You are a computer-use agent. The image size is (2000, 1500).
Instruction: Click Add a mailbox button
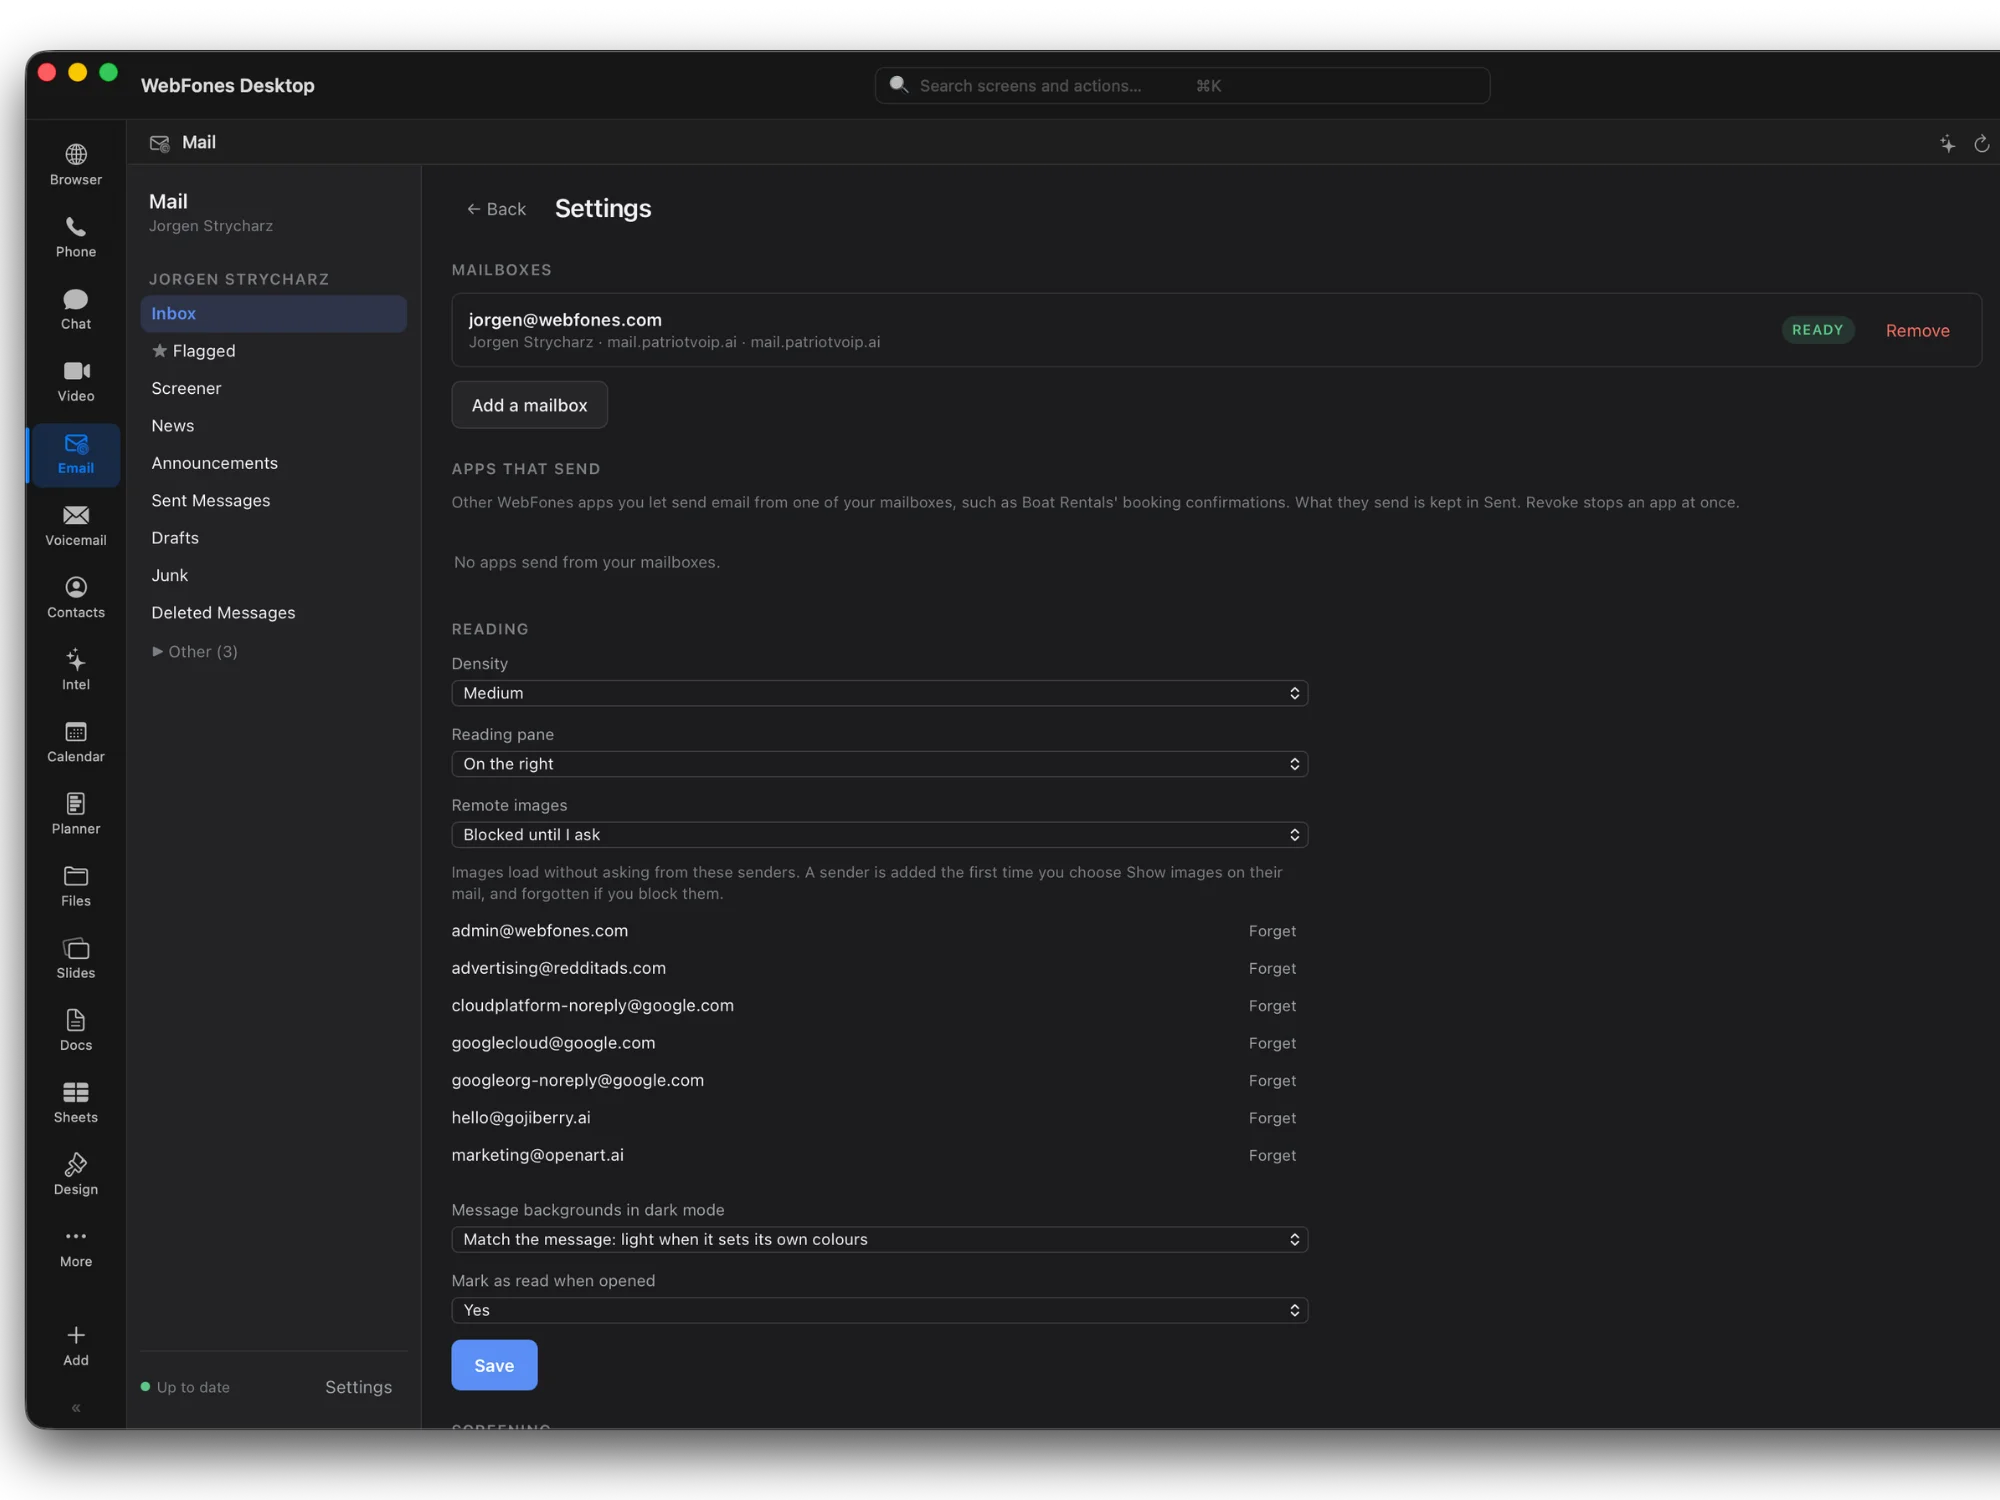[530, 405]
